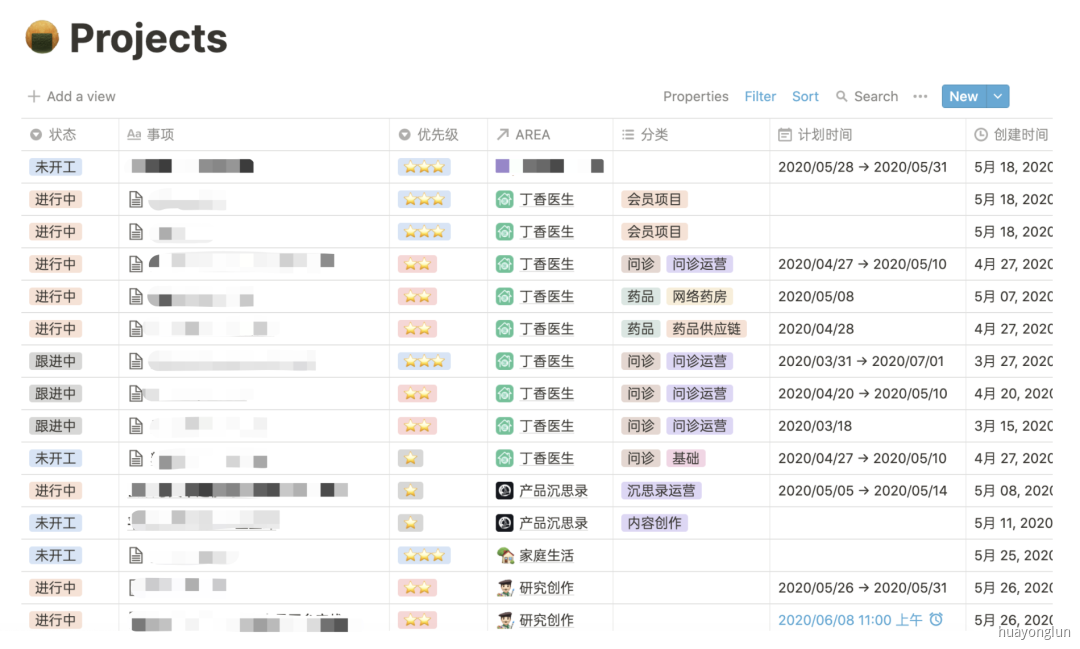Open the Filter options
This screenshot has width=1080, height=649.
(760, 96)
